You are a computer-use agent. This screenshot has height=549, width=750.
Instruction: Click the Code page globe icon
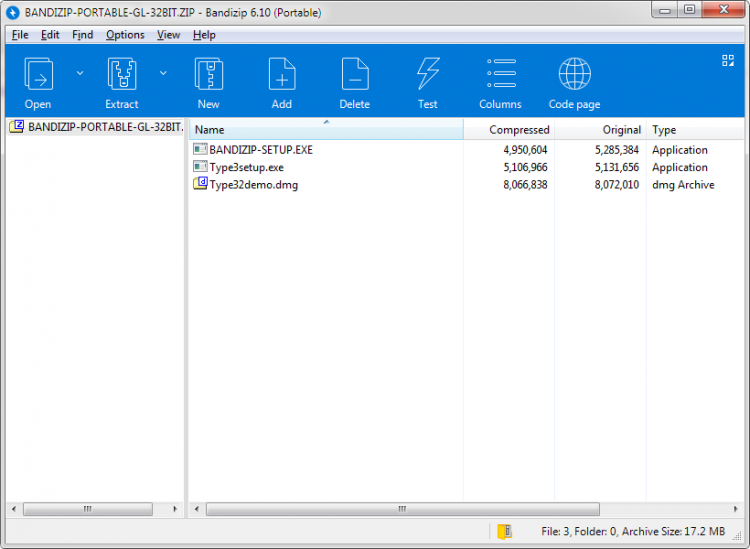coord(574,74)
